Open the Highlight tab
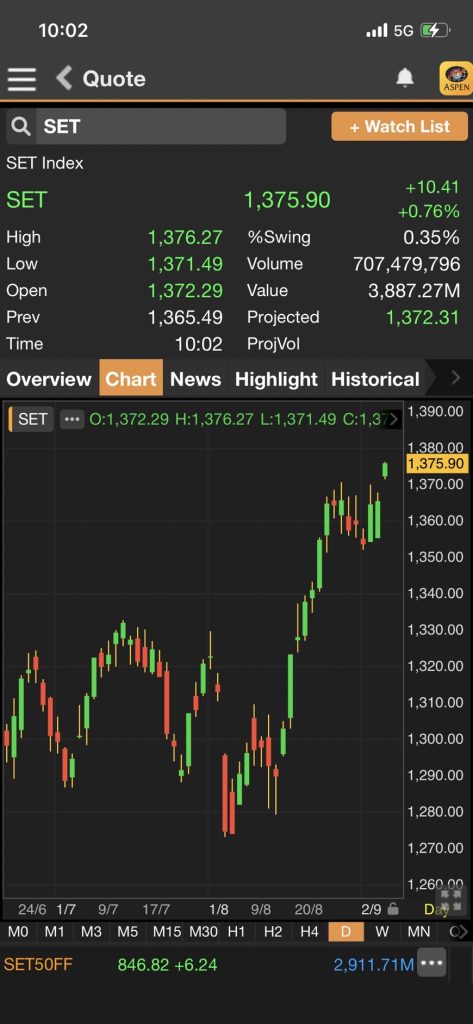473x1024 pixels. point(276,379)
